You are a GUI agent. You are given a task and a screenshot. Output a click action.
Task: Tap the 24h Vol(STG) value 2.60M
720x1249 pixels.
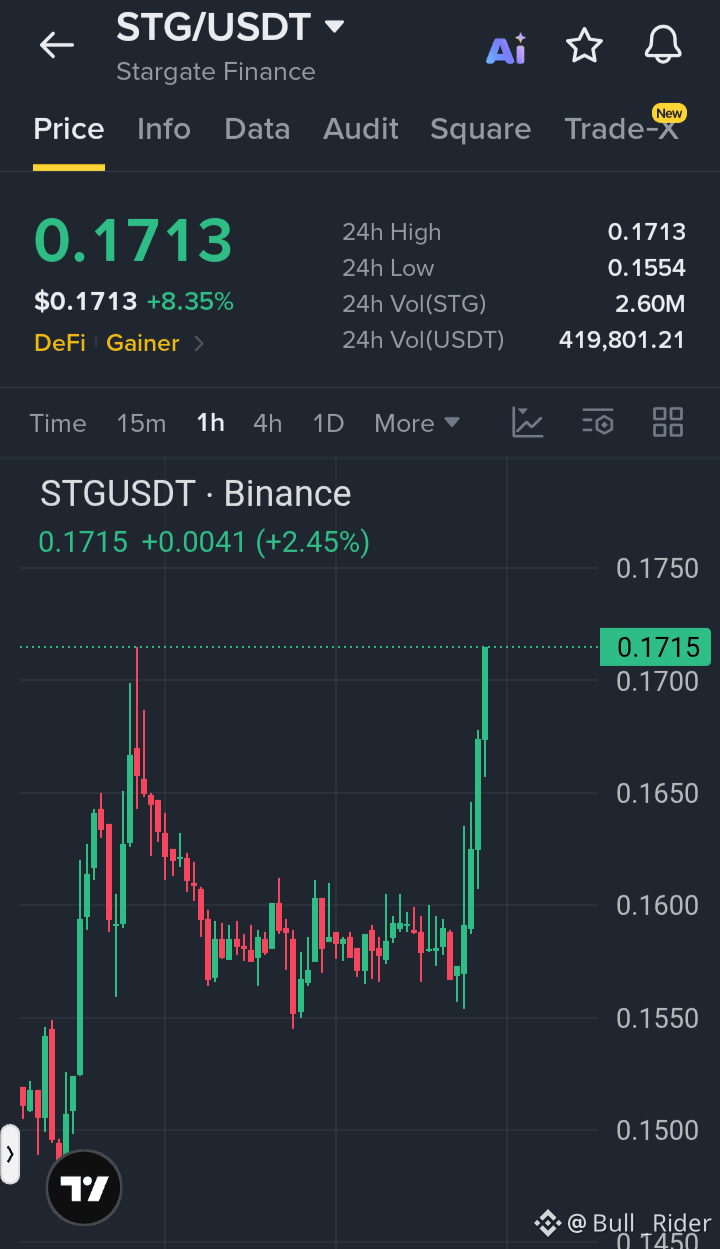click(650, 304)
